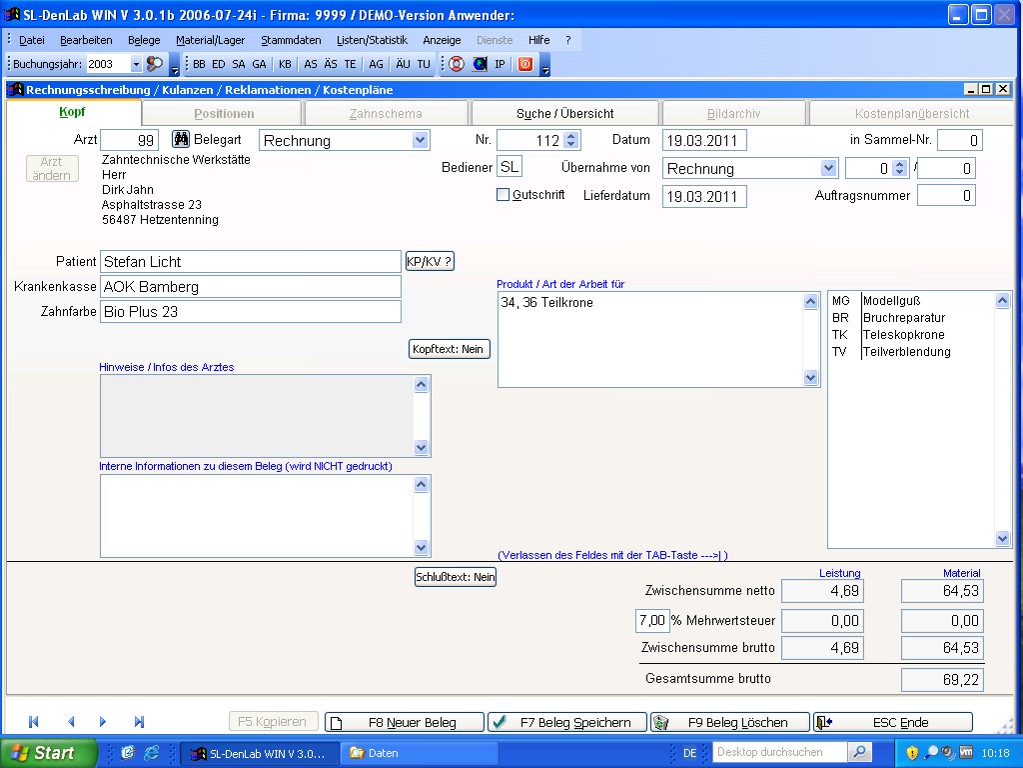Click F7 Beleg Speichern button

tap(567, 722)
